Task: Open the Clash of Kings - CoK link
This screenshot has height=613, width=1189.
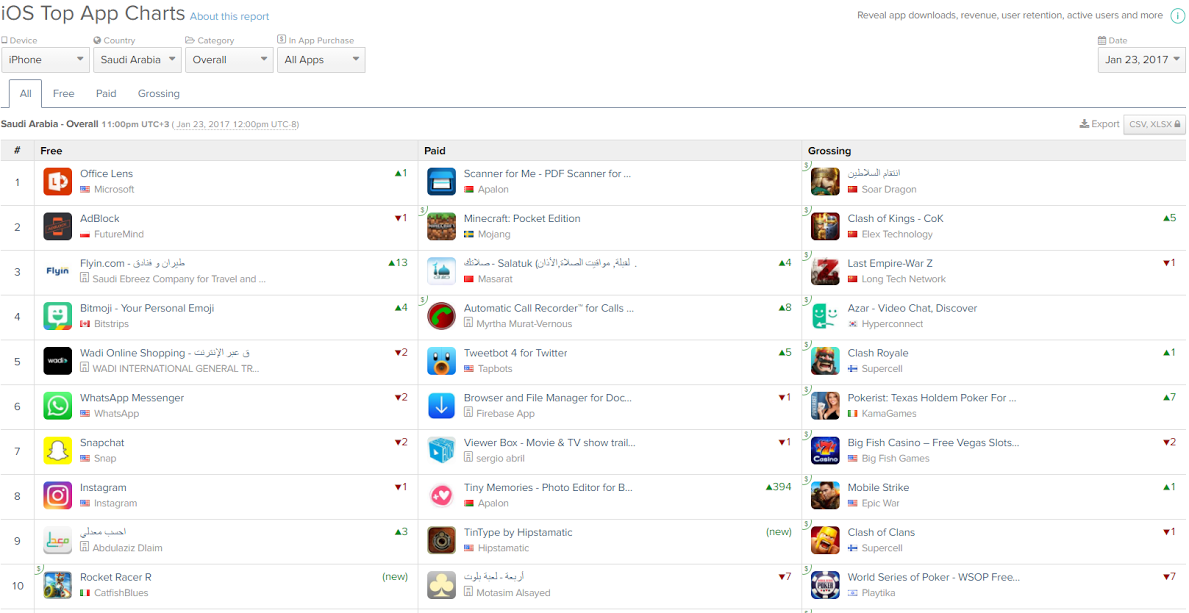Action: (x=895, y=219)
